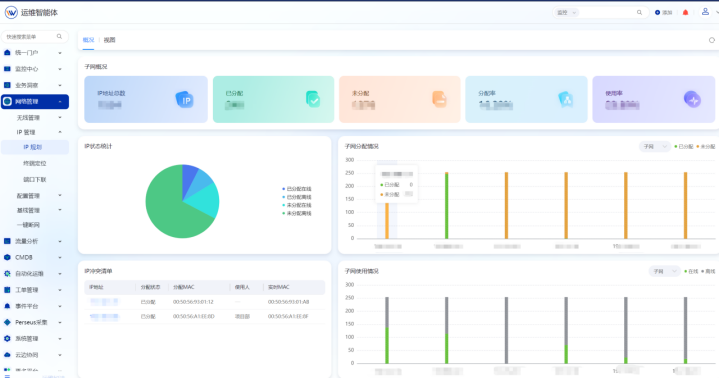
Task: Expand the 统一门户 menu arrow
Action: click(x=60, y=53)
